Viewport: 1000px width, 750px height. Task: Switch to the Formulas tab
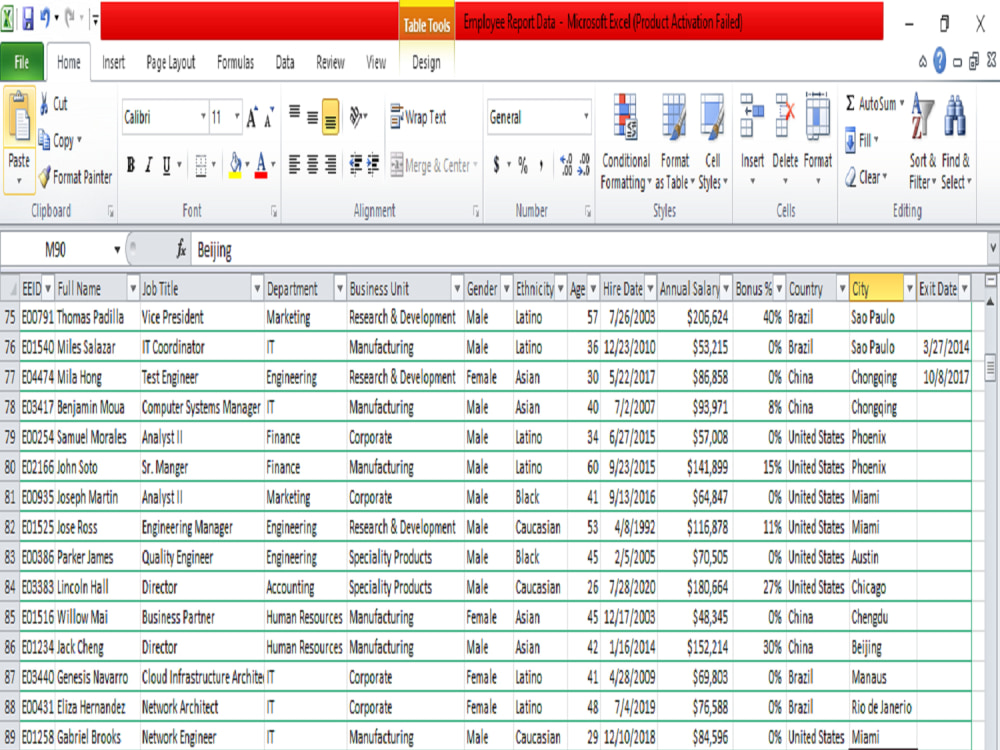point(235,62)
